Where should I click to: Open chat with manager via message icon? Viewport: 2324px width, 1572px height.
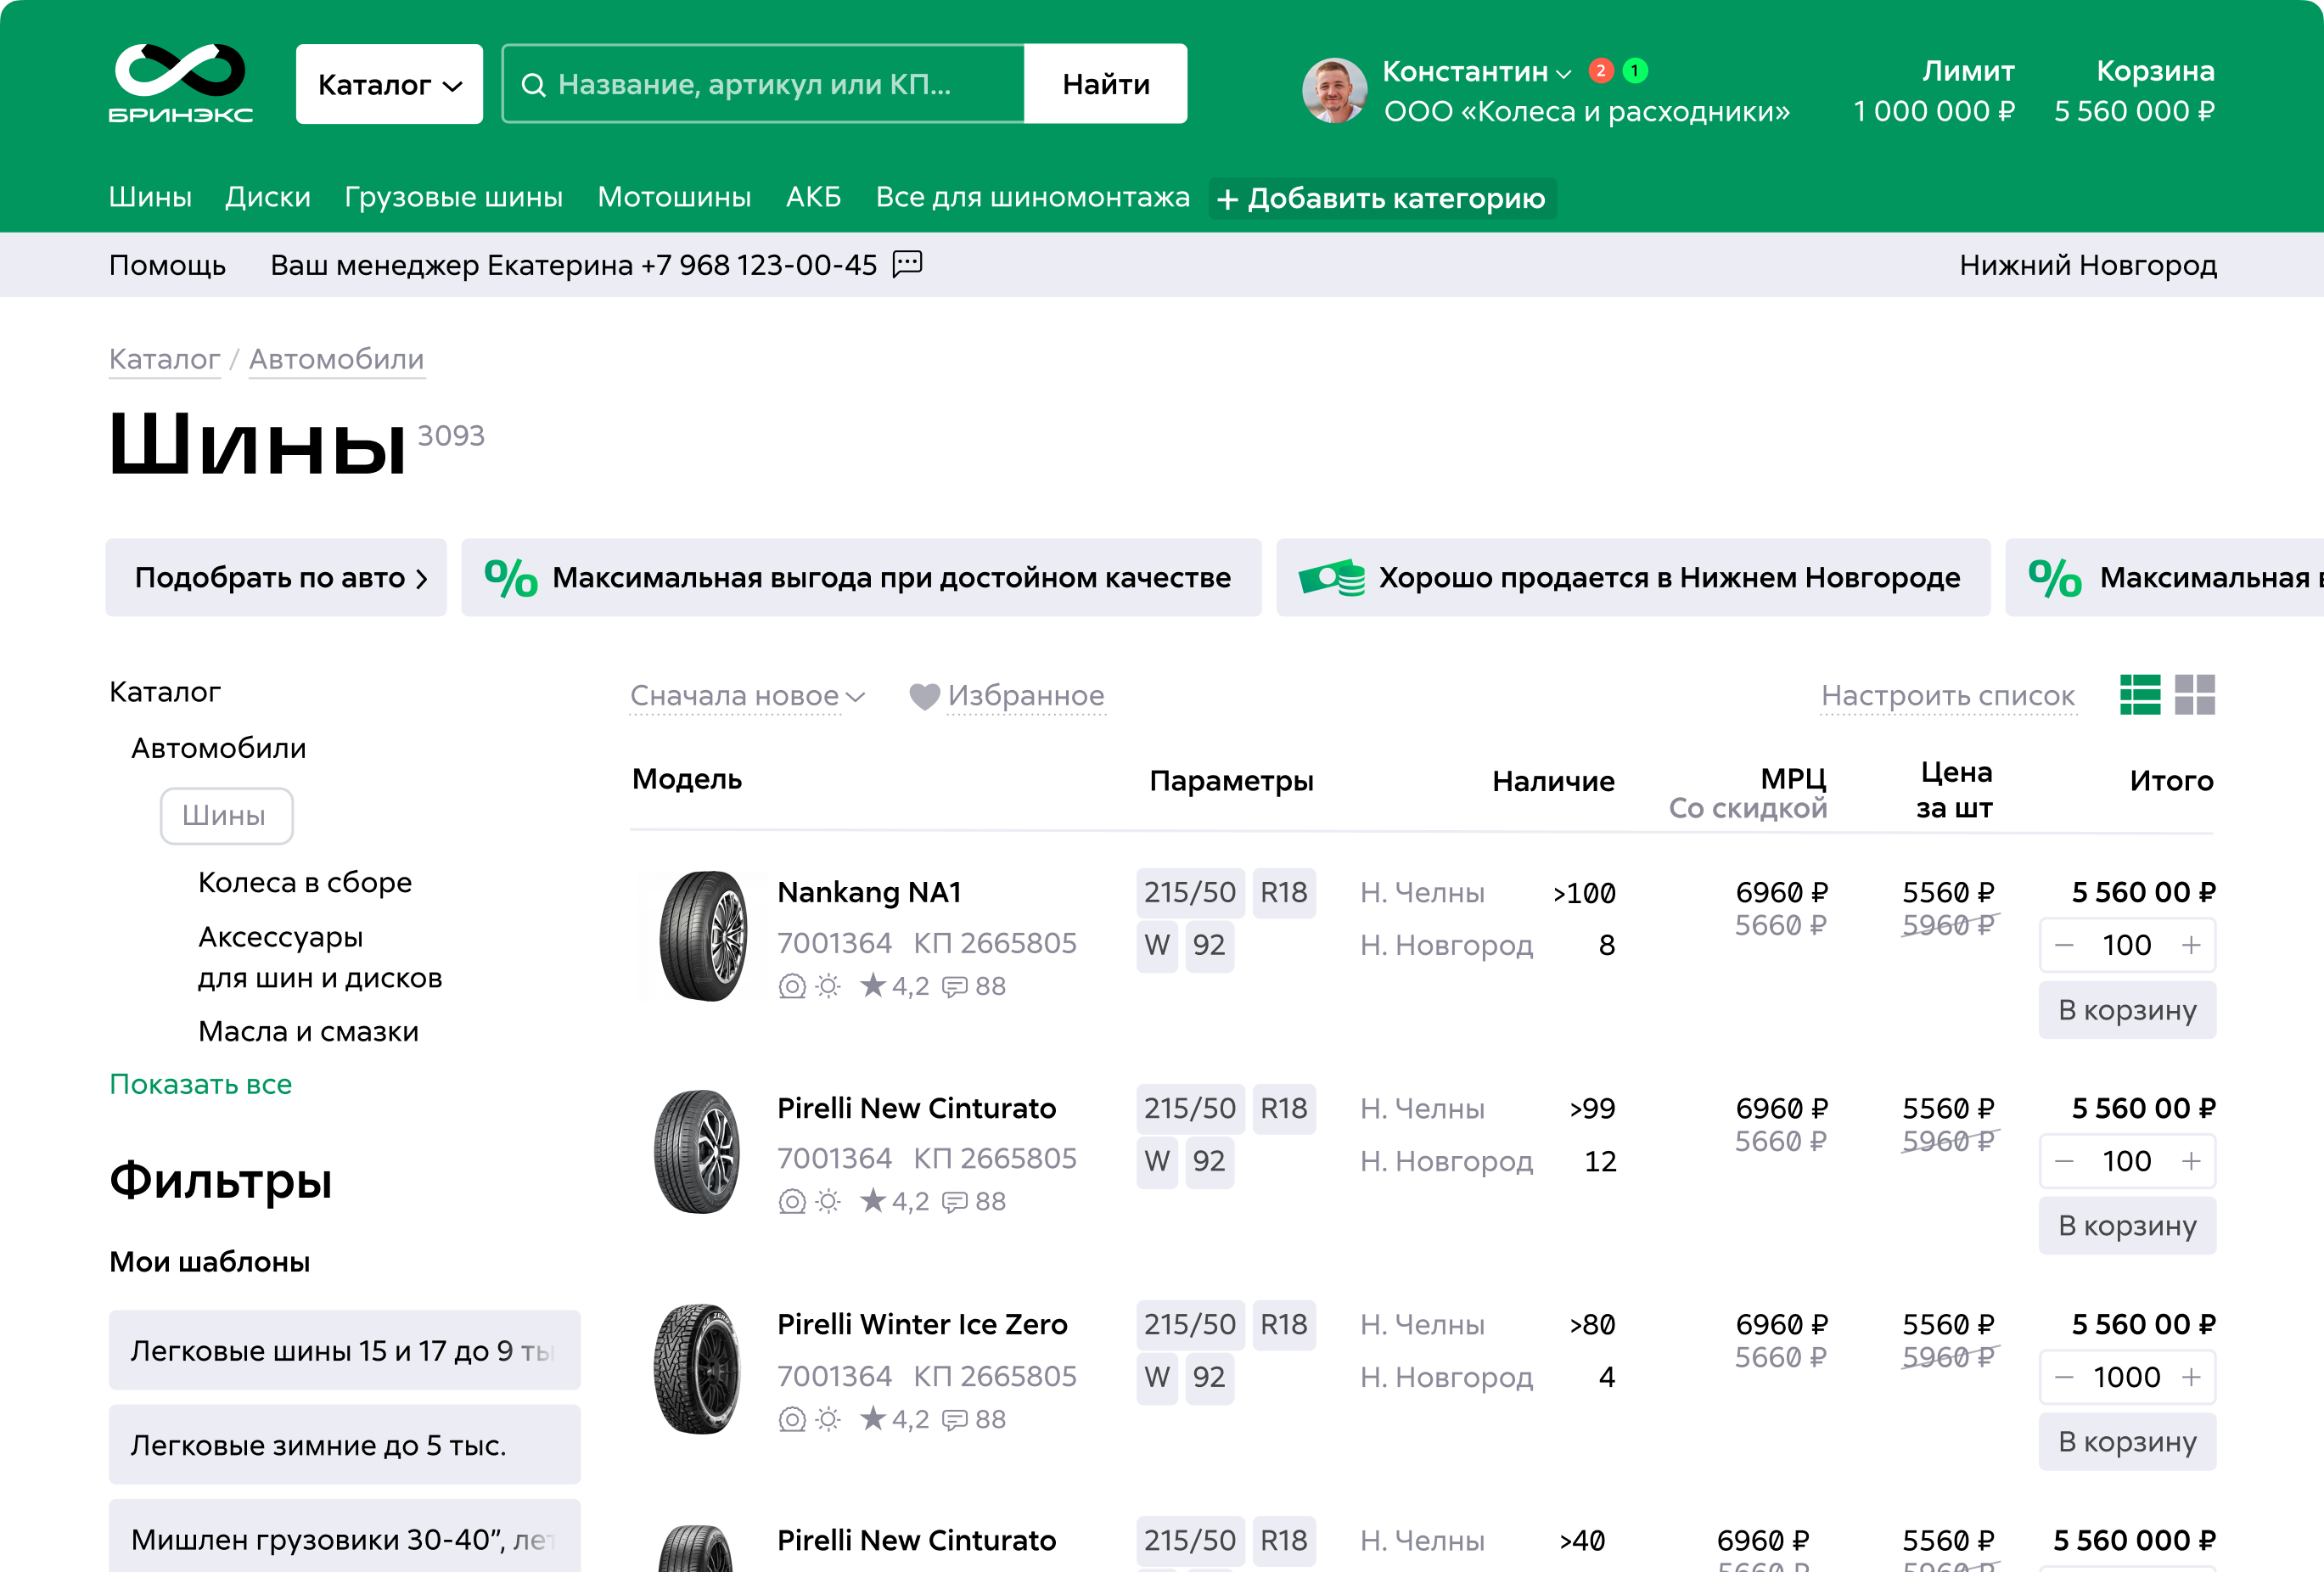[907, 264]
